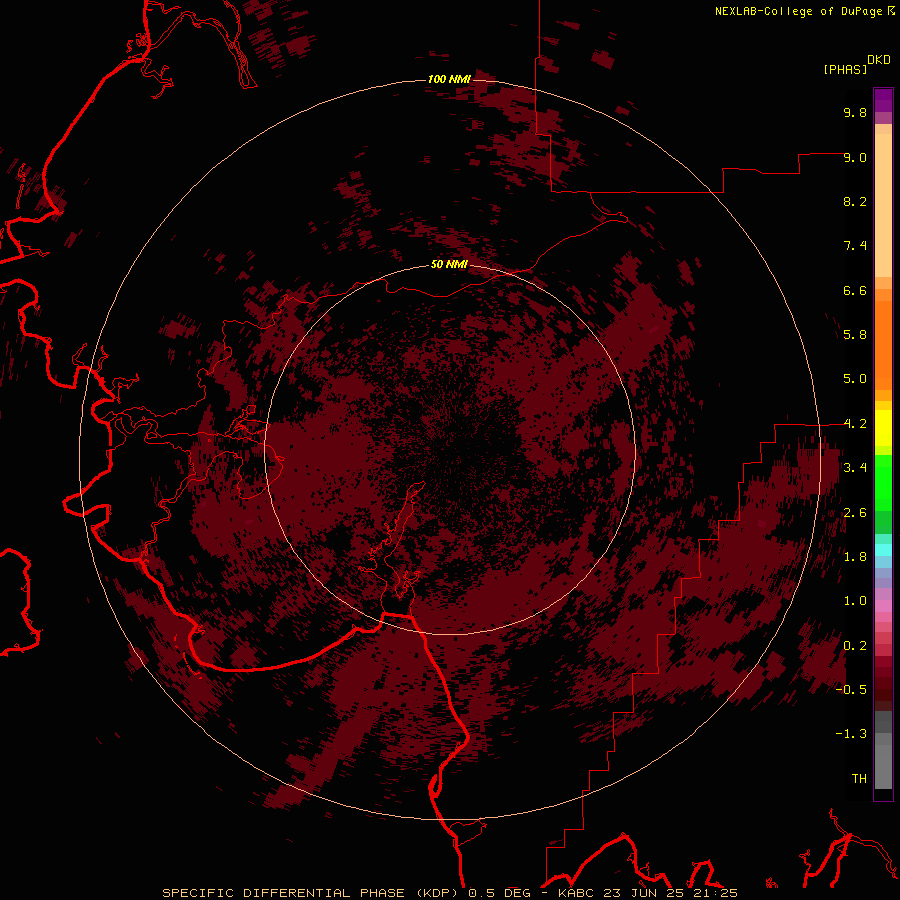Click the -1.3 scale value
This screenshot has height=900, width=900.
pos(851,734)
